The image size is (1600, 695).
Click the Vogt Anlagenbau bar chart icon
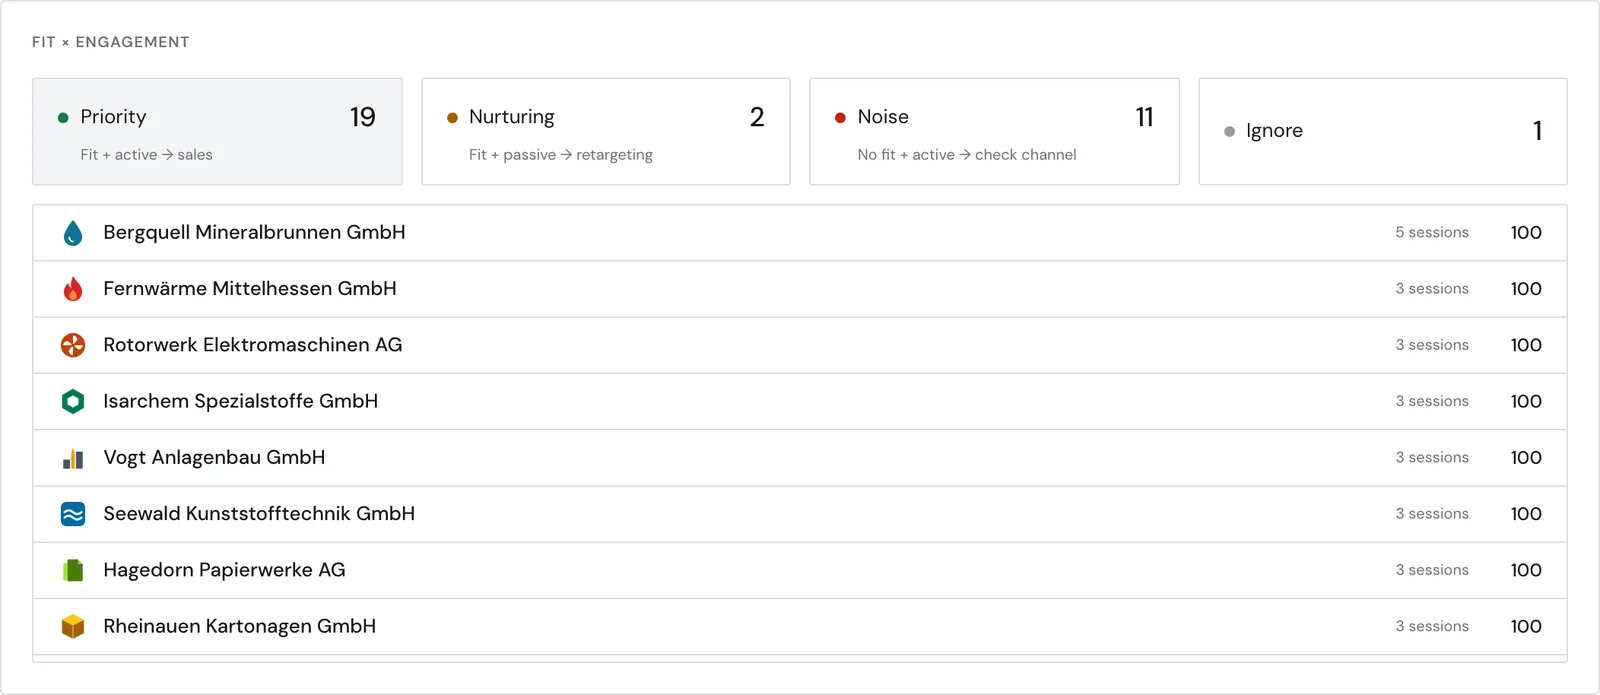click(x=73, y=458)
